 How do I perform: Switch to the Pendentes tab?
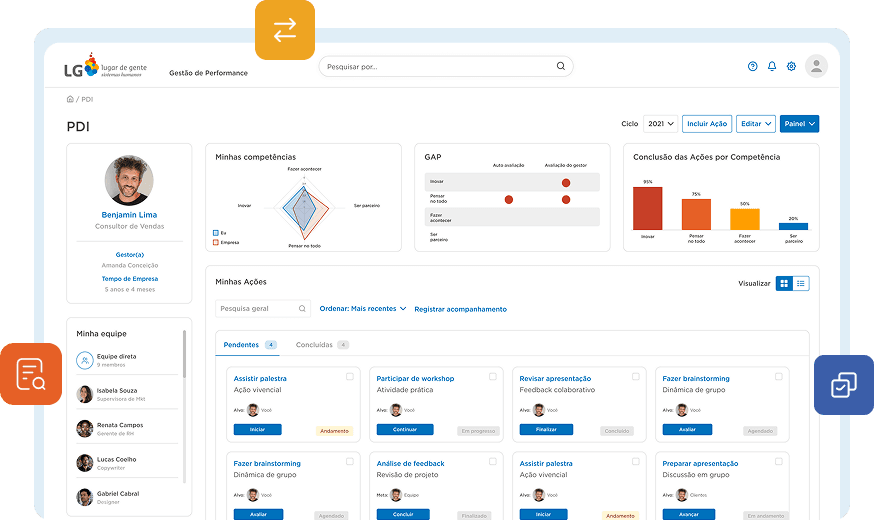(x=241, y=345)
